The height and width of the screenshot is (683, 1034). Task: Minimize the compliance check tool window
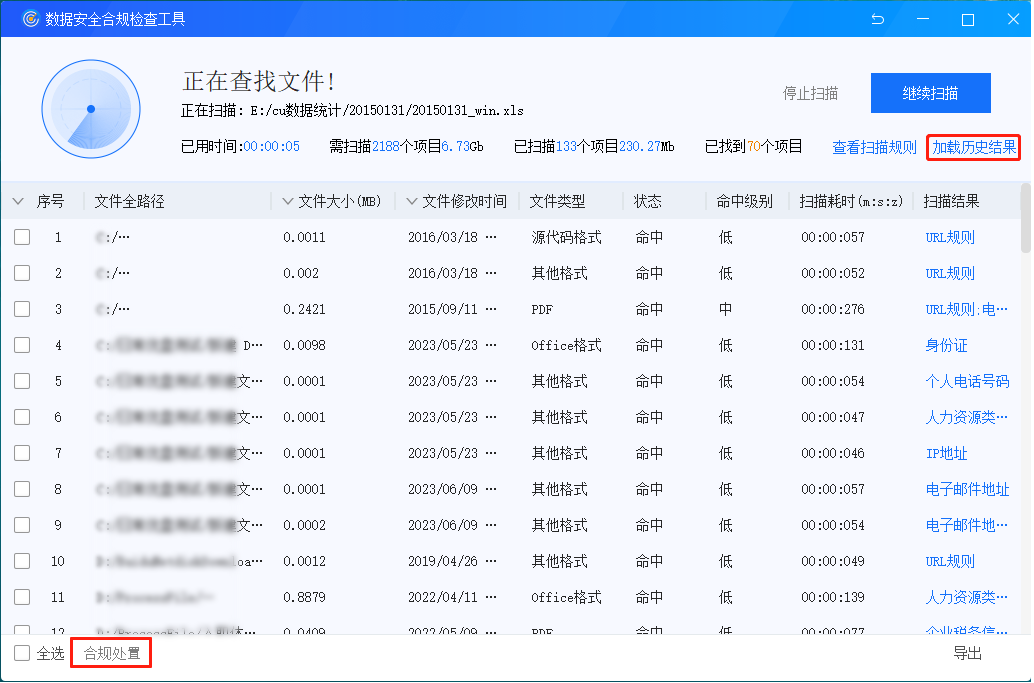pos(923,19)
